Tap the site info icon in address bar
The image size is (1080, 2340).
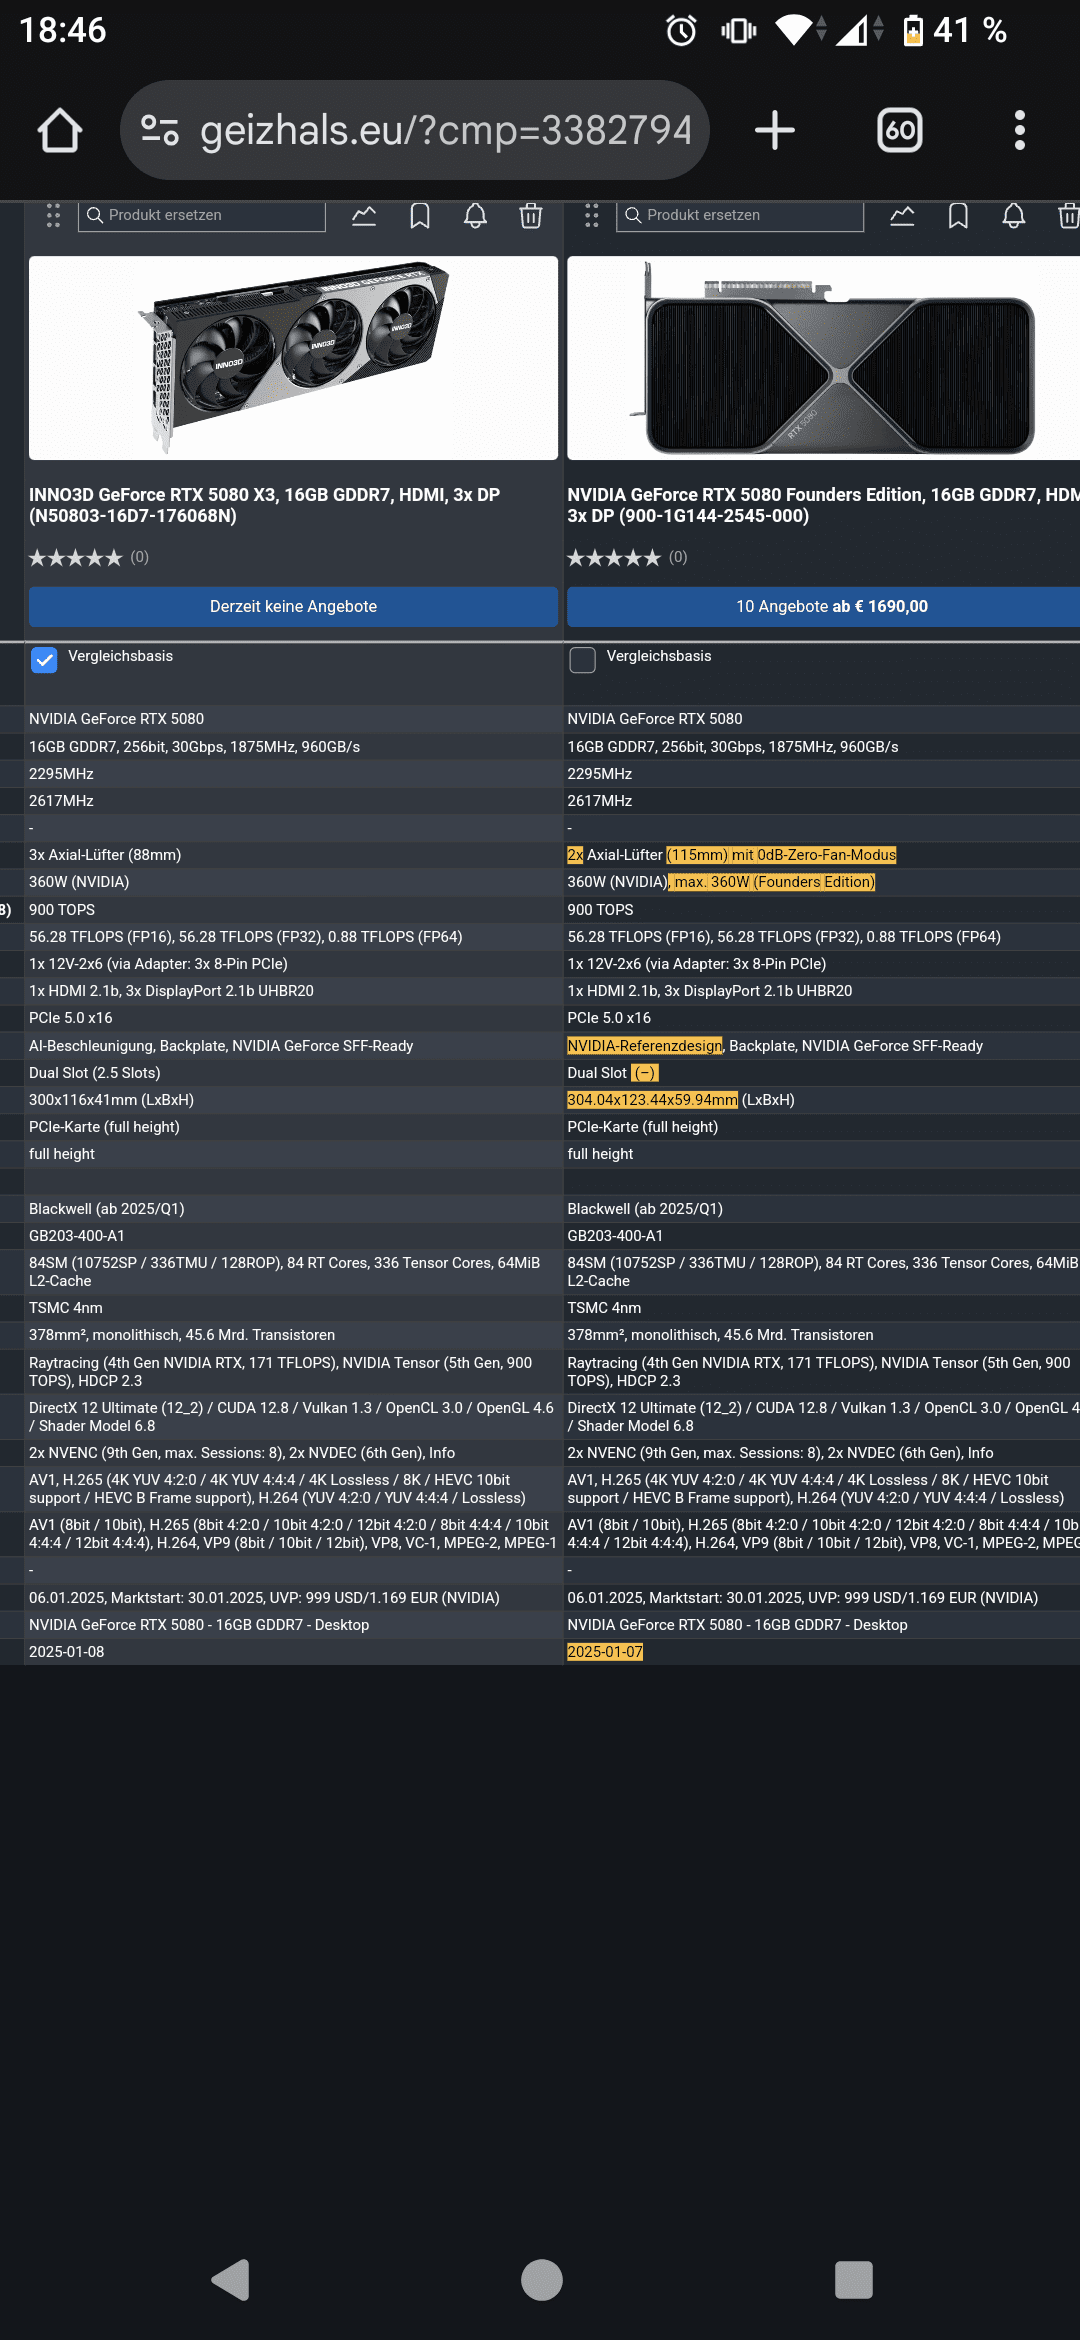160,131
